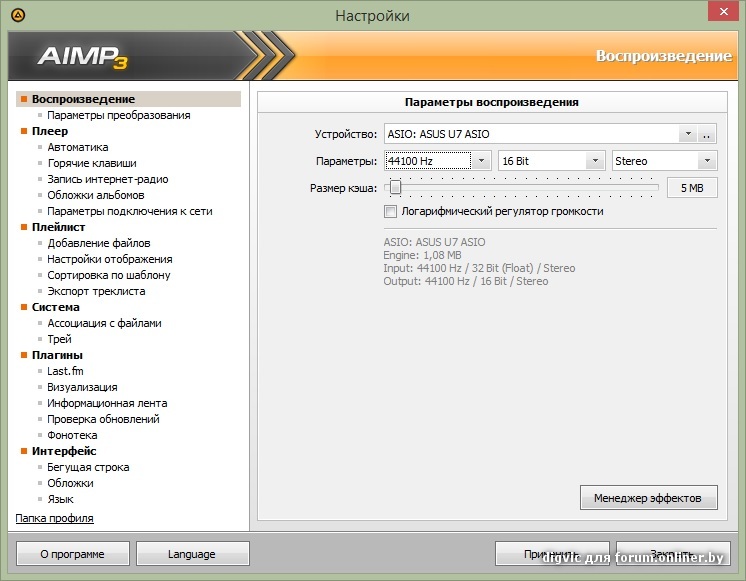Select the Система section
This screenshot has height=581, width=746.
(56, 307)
